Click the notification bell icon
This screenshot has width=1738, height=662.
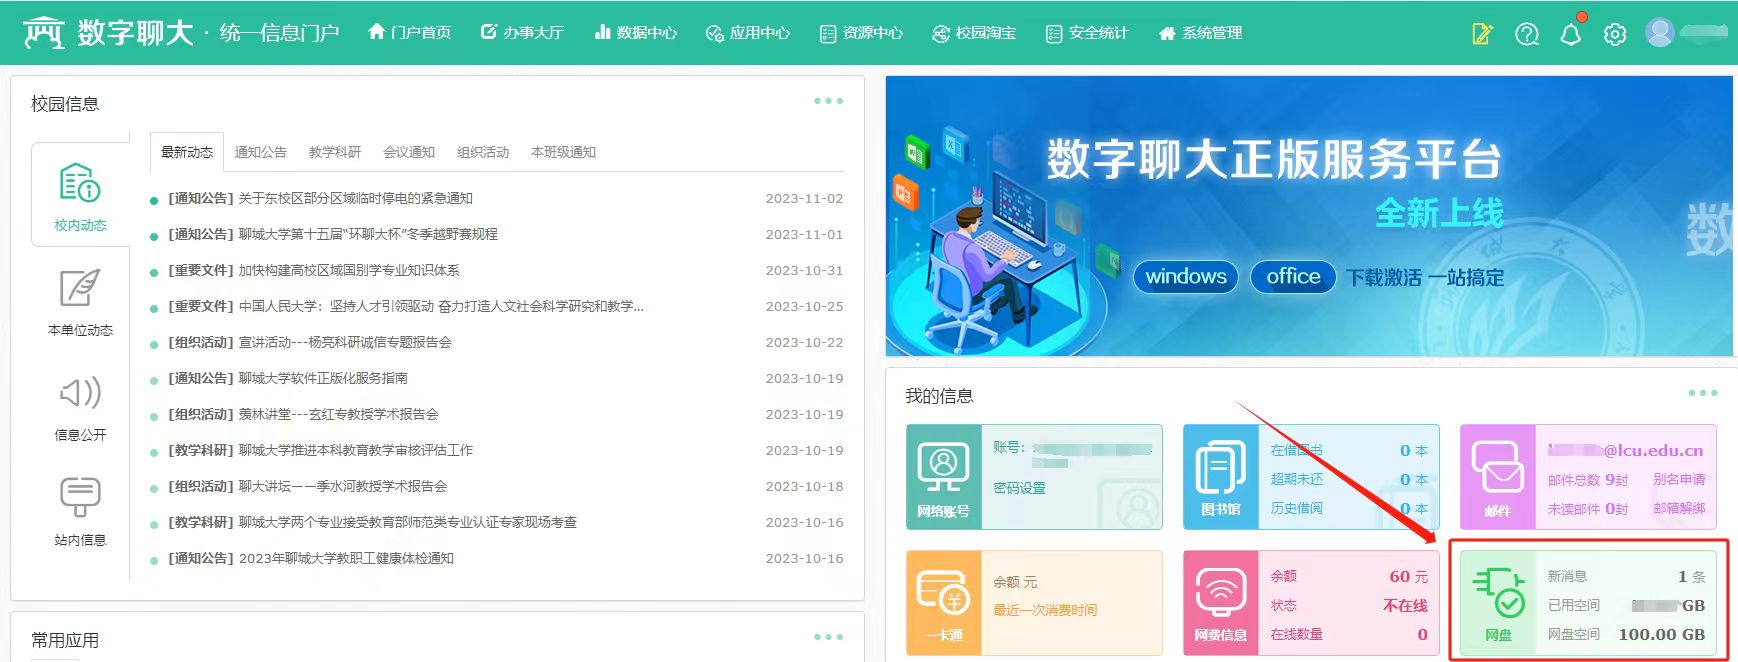click(x=1570, y=34)
